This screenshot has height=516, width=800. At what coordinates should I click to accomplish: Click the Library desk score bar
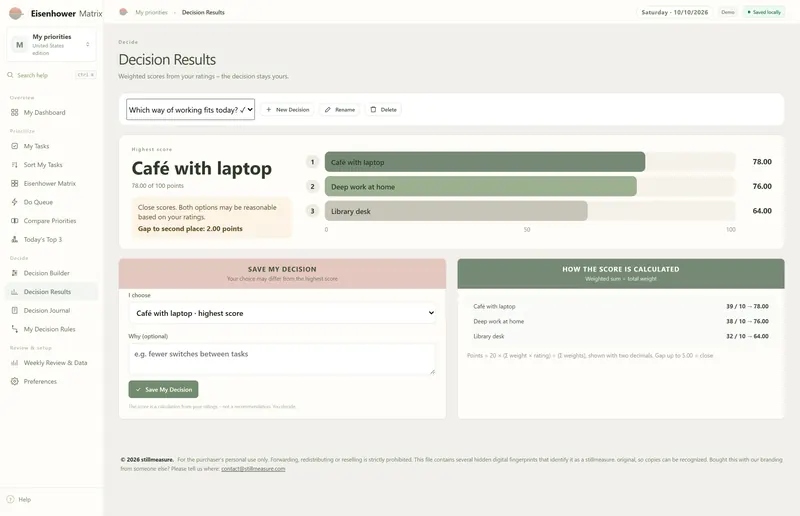[x=456, y=211]
